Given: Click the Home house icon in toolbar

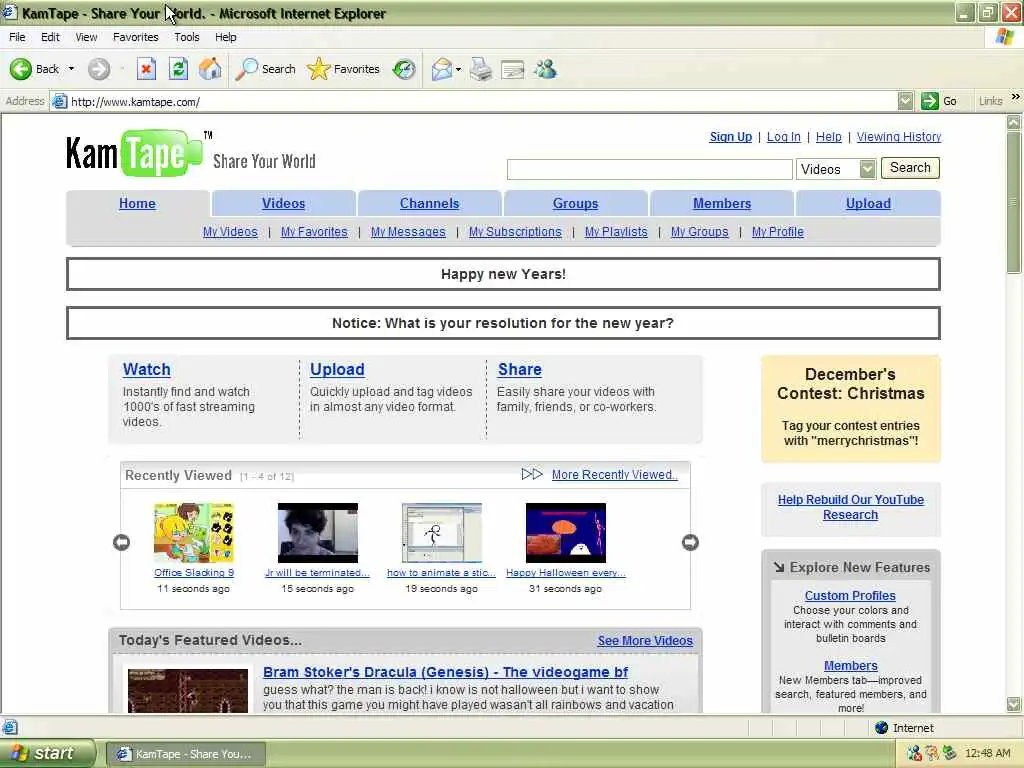Looking at the screenshot, I should [x=210, y=69].
